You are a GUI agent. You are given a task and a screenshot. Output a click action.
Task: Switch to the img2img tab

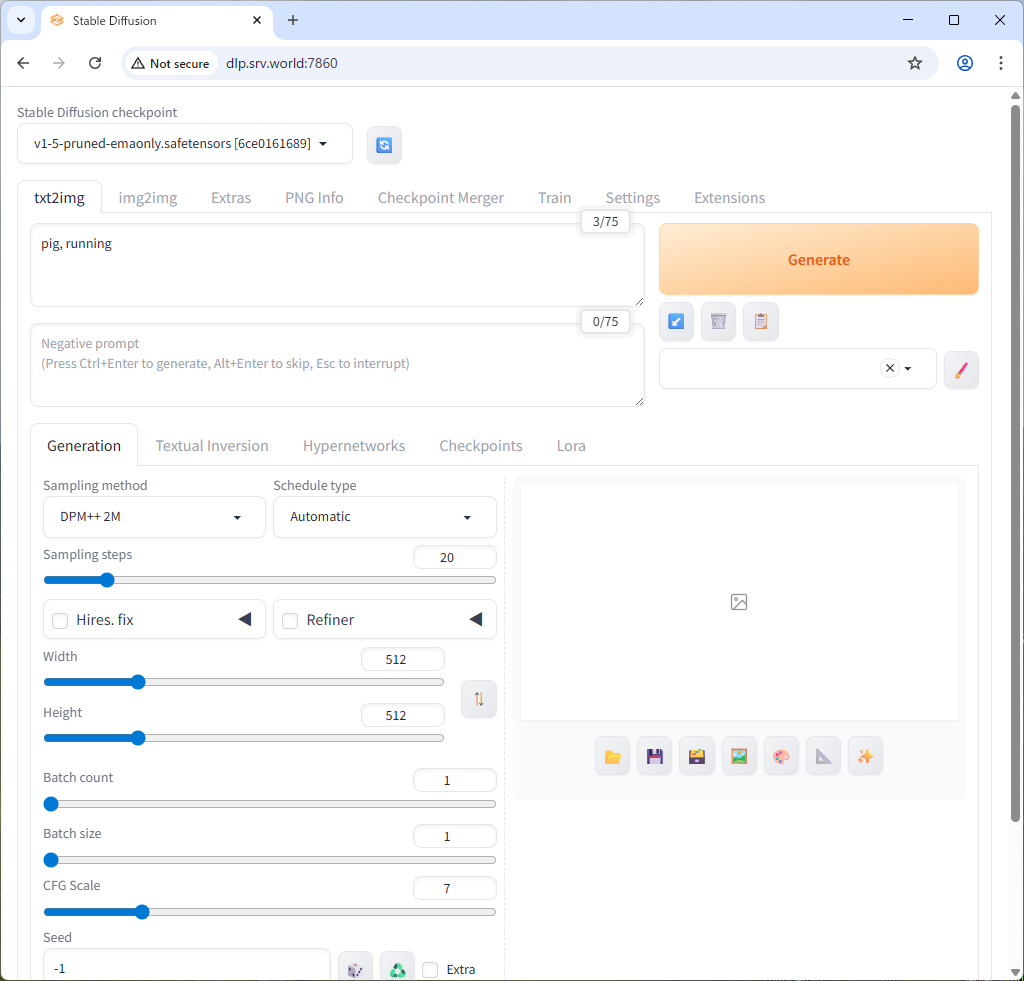pos(147,197)
